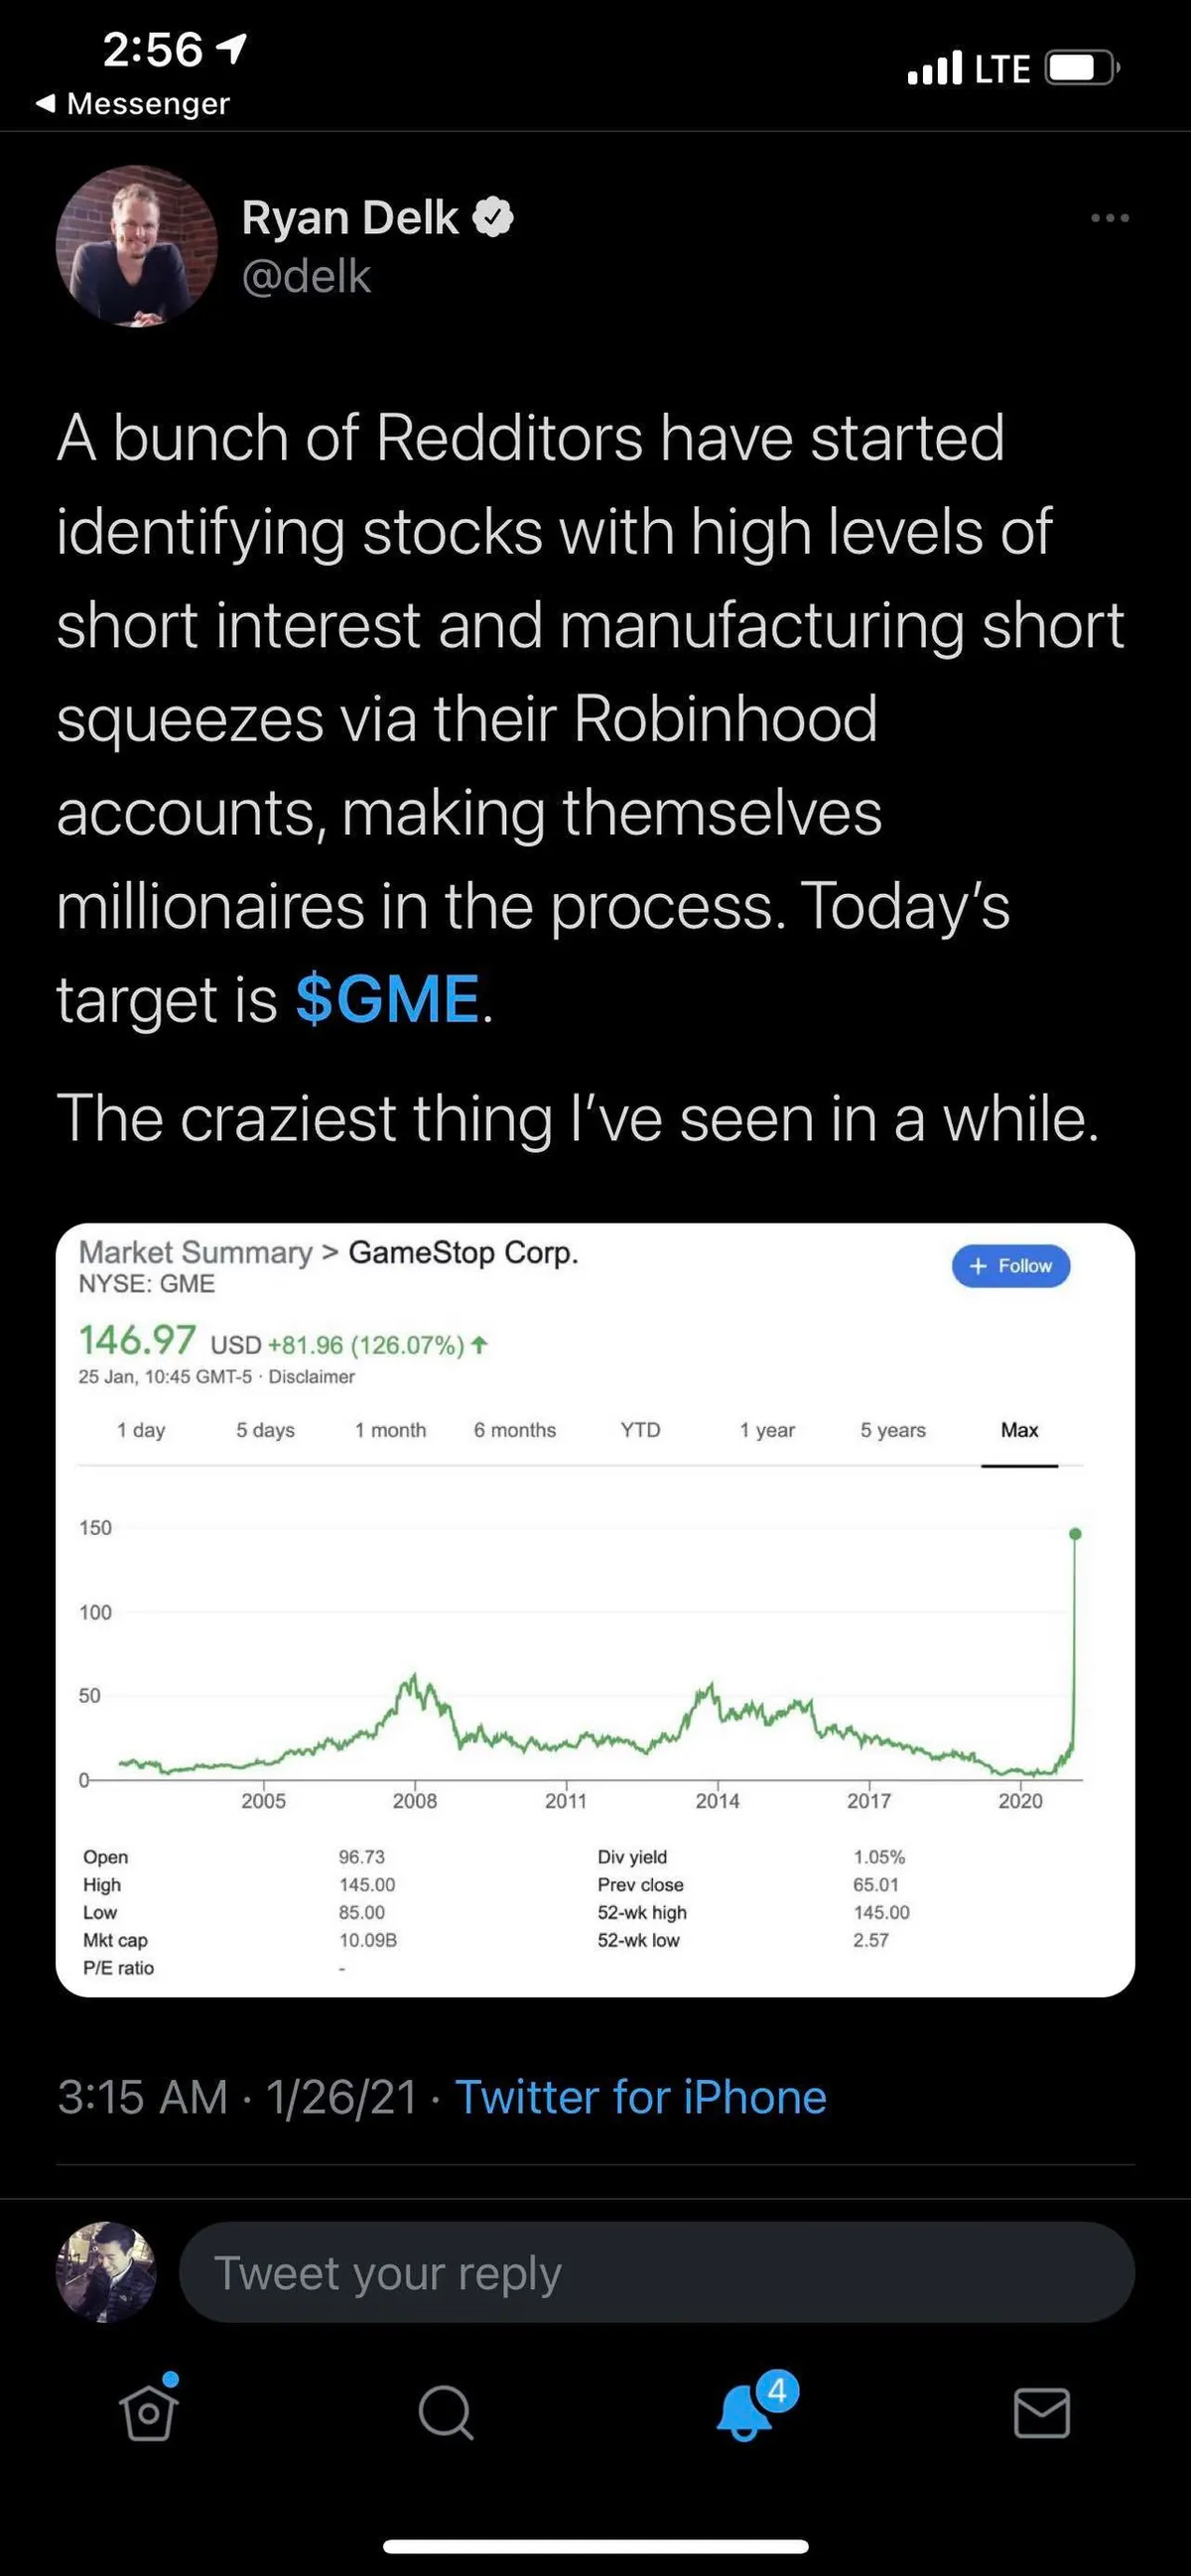Screen dimensions: 1191x2576
Task: Open the Messages envelope icon
Action: click(1041, 2414)
